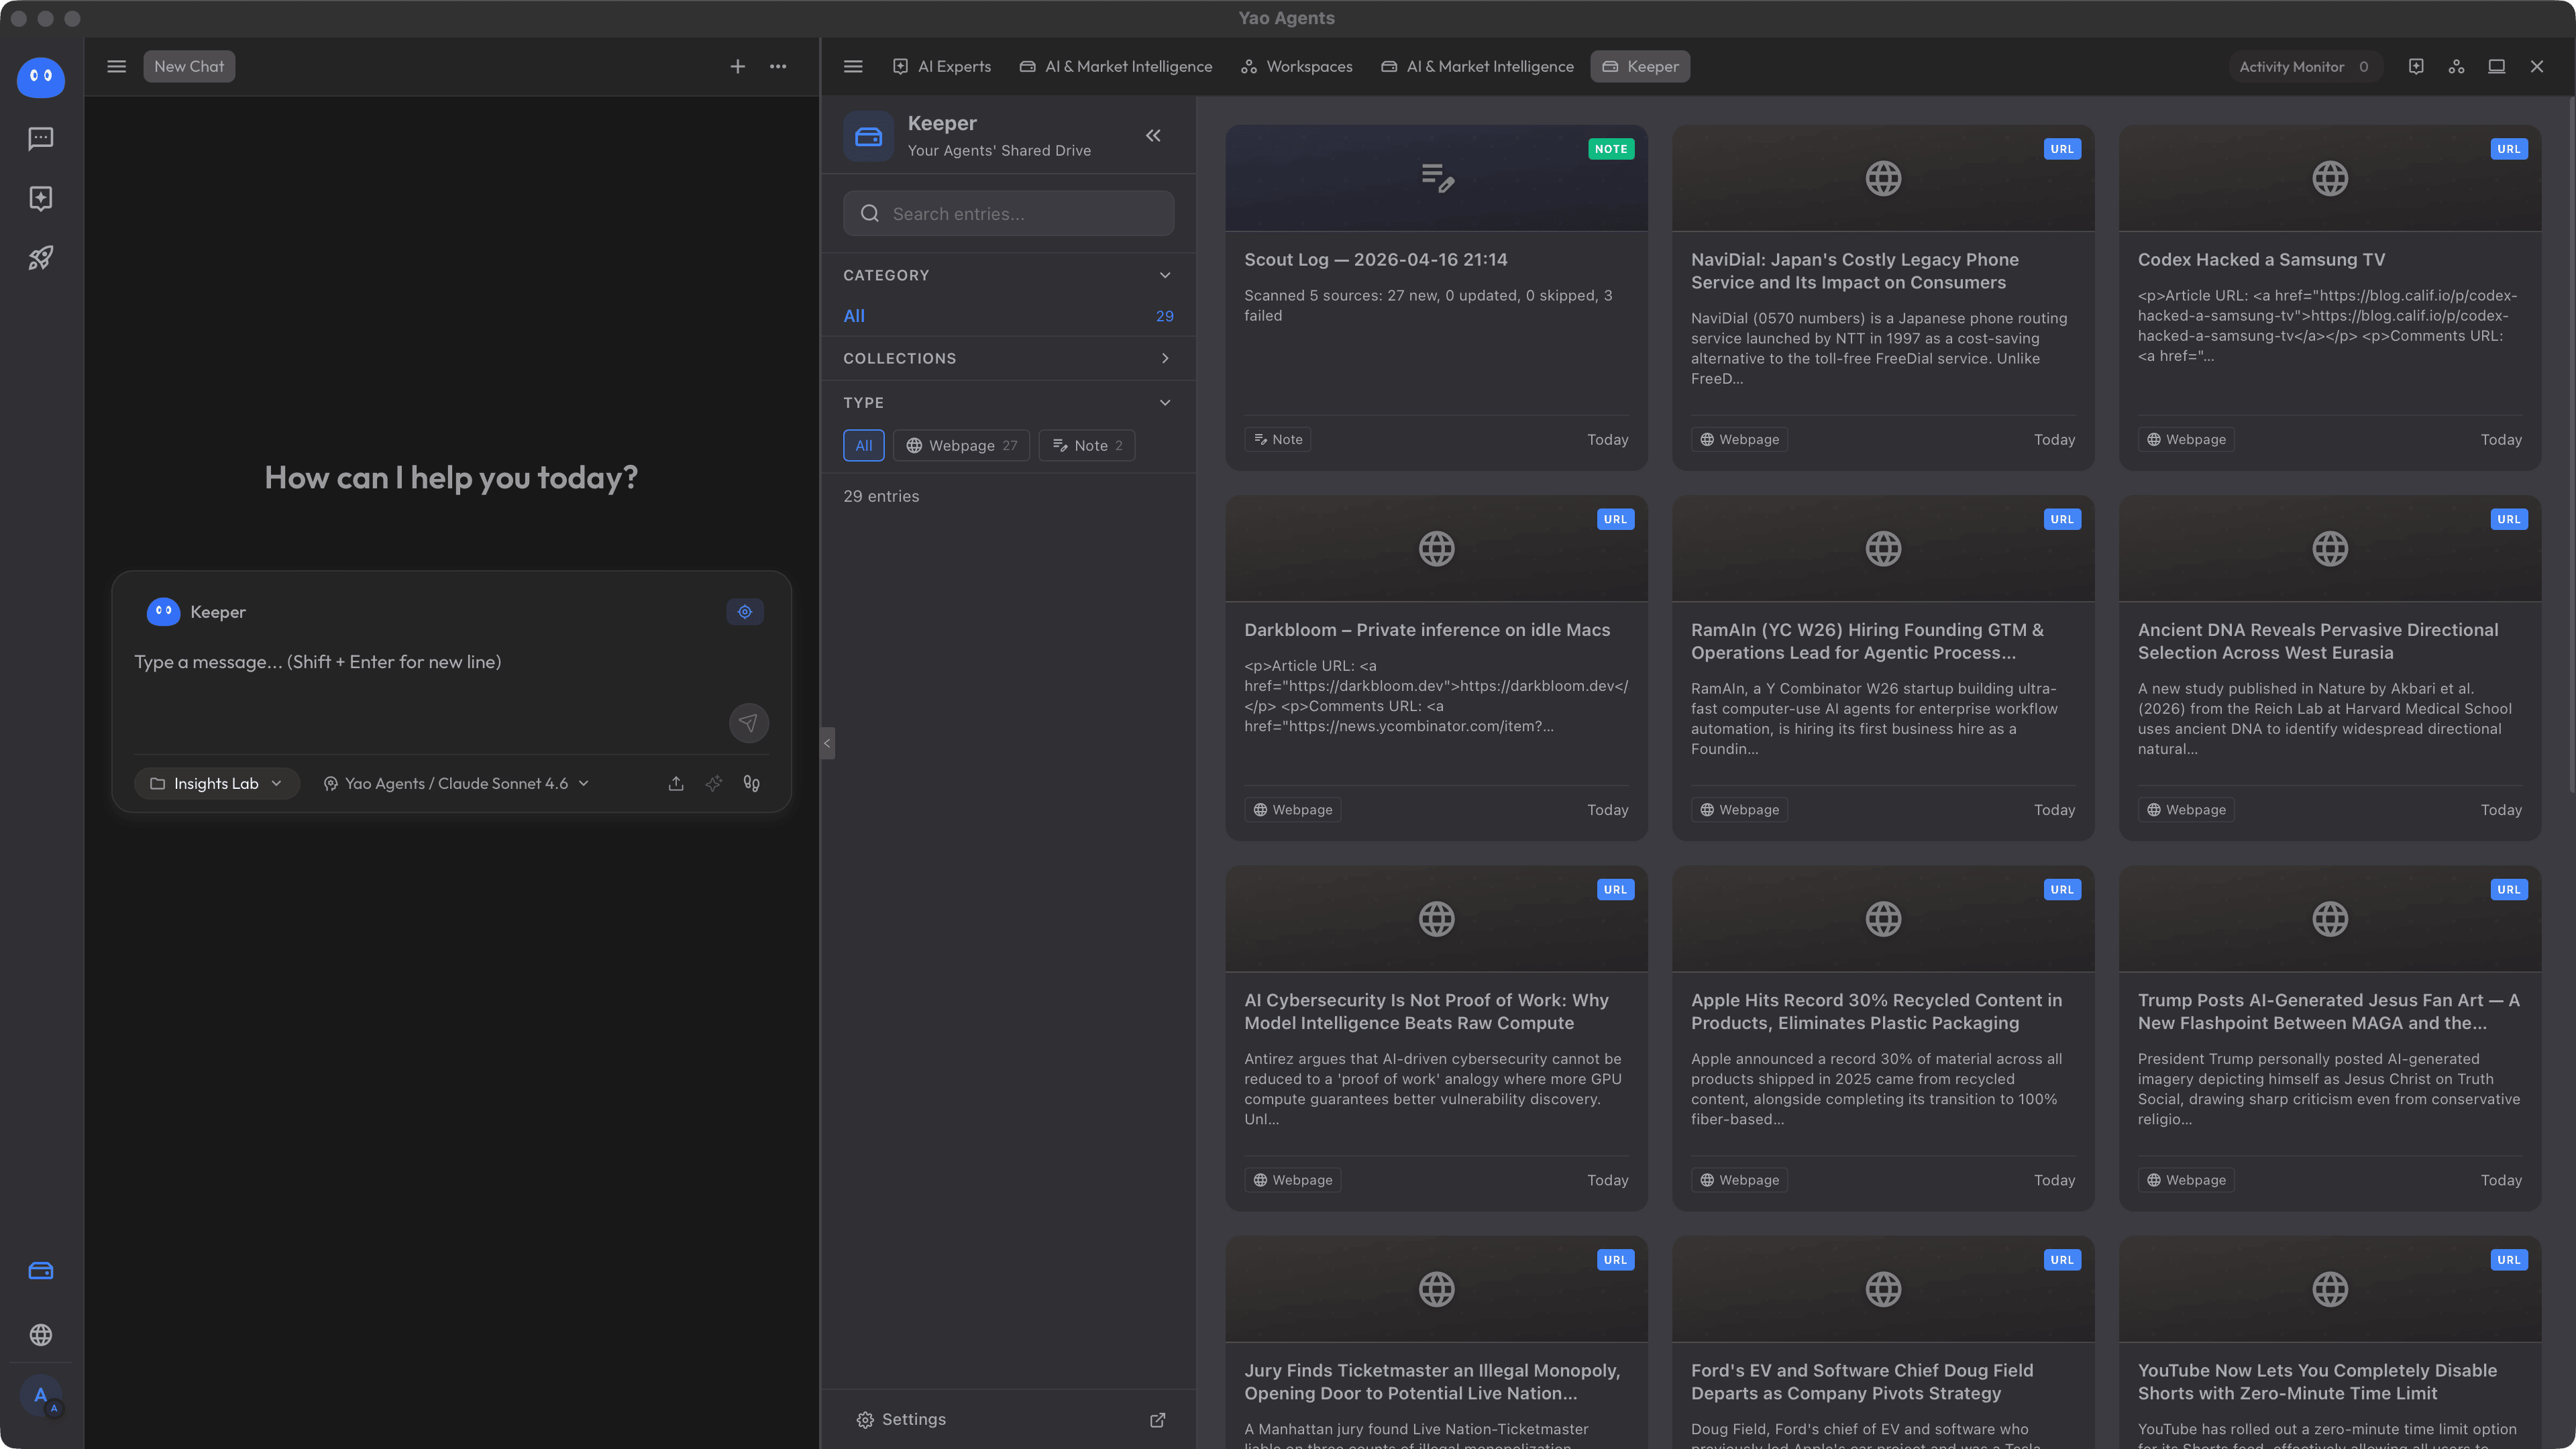Open the AI Cybersecurity Is Not Proof of Work entry

1436,1038
